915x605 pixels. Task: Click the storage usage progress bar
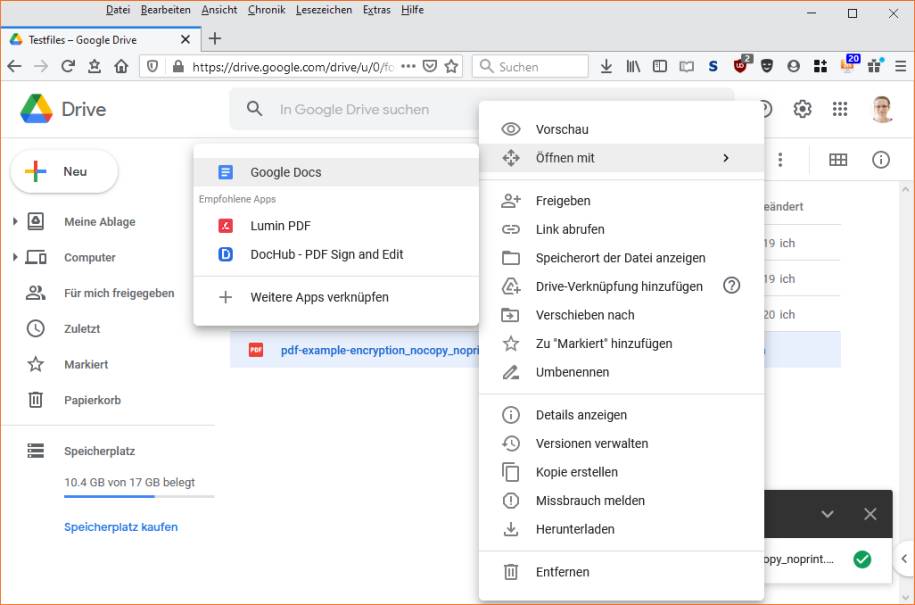point(138,497)
